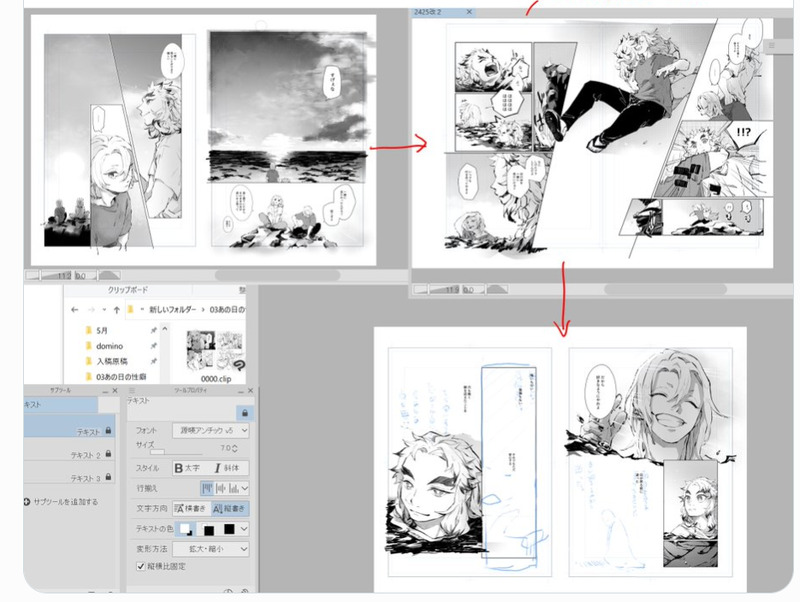Click the lock icon on テキスト 2
800x602 pixels.
tap(108, 454)
